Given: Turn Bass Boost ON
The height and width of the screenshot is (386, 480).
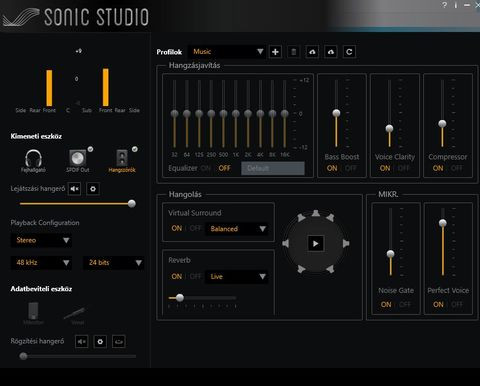Looking at the screenshot, I should pos(332,168).
